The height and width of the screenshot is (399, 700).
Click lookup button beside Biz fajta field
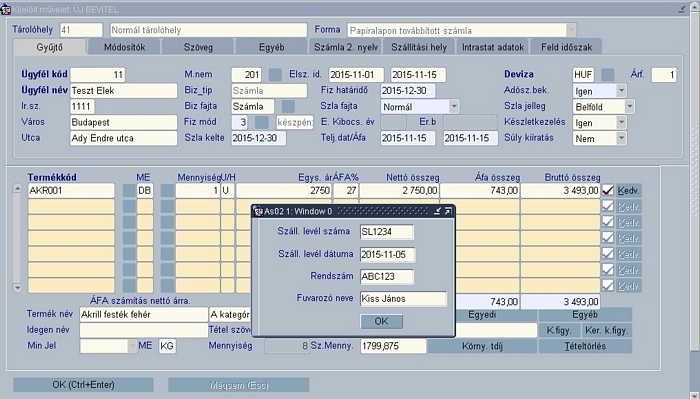click(x=288, y=106)
